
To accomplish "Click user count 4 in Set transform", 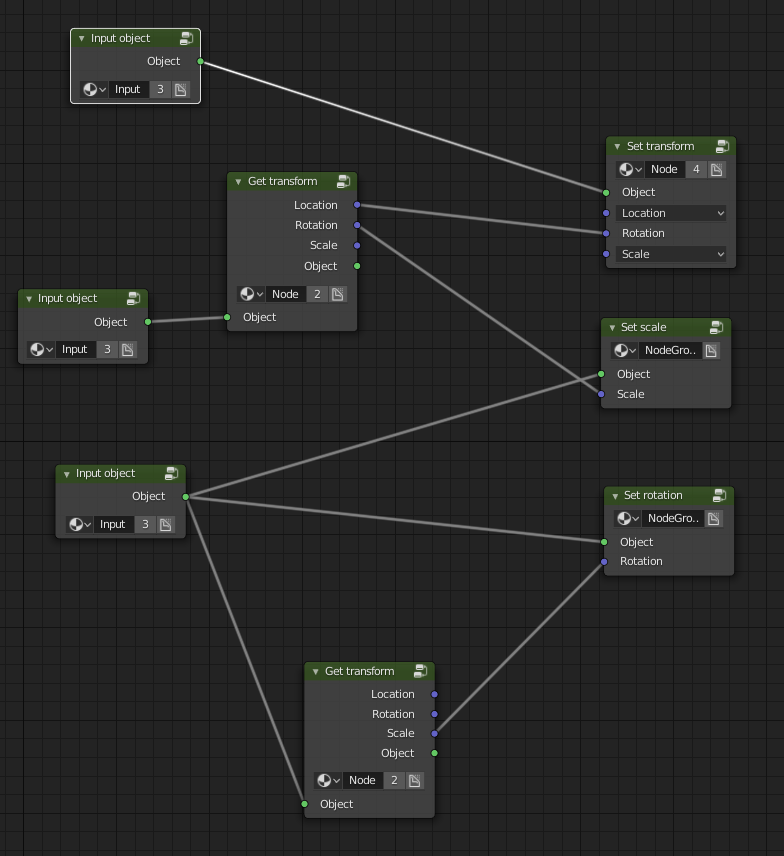I will (696, 170).
